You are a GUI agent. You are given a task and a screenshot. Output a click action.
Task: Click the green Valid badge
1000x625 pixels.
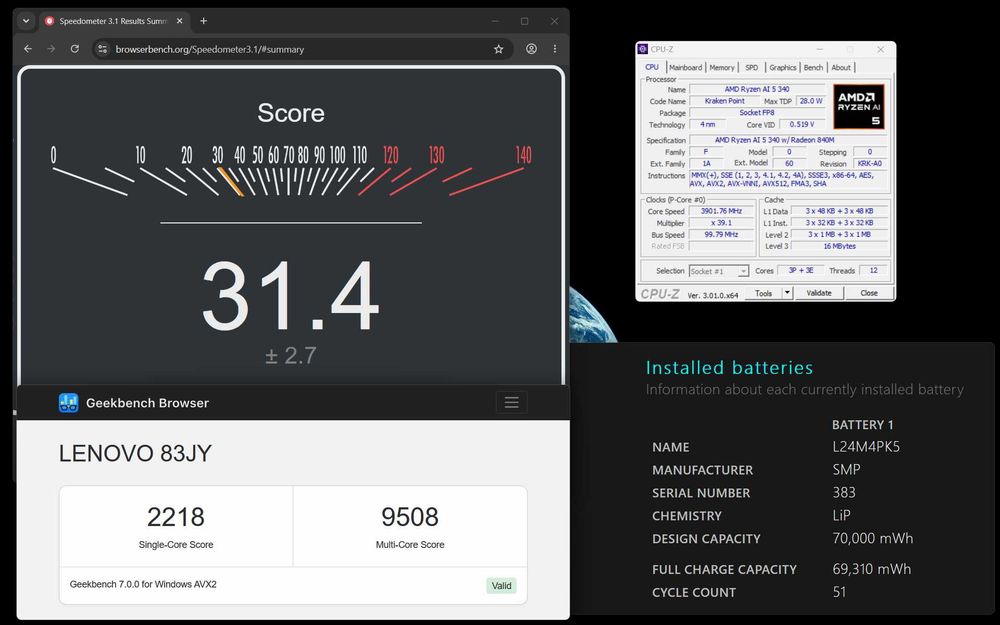click(x=501, y=586)
